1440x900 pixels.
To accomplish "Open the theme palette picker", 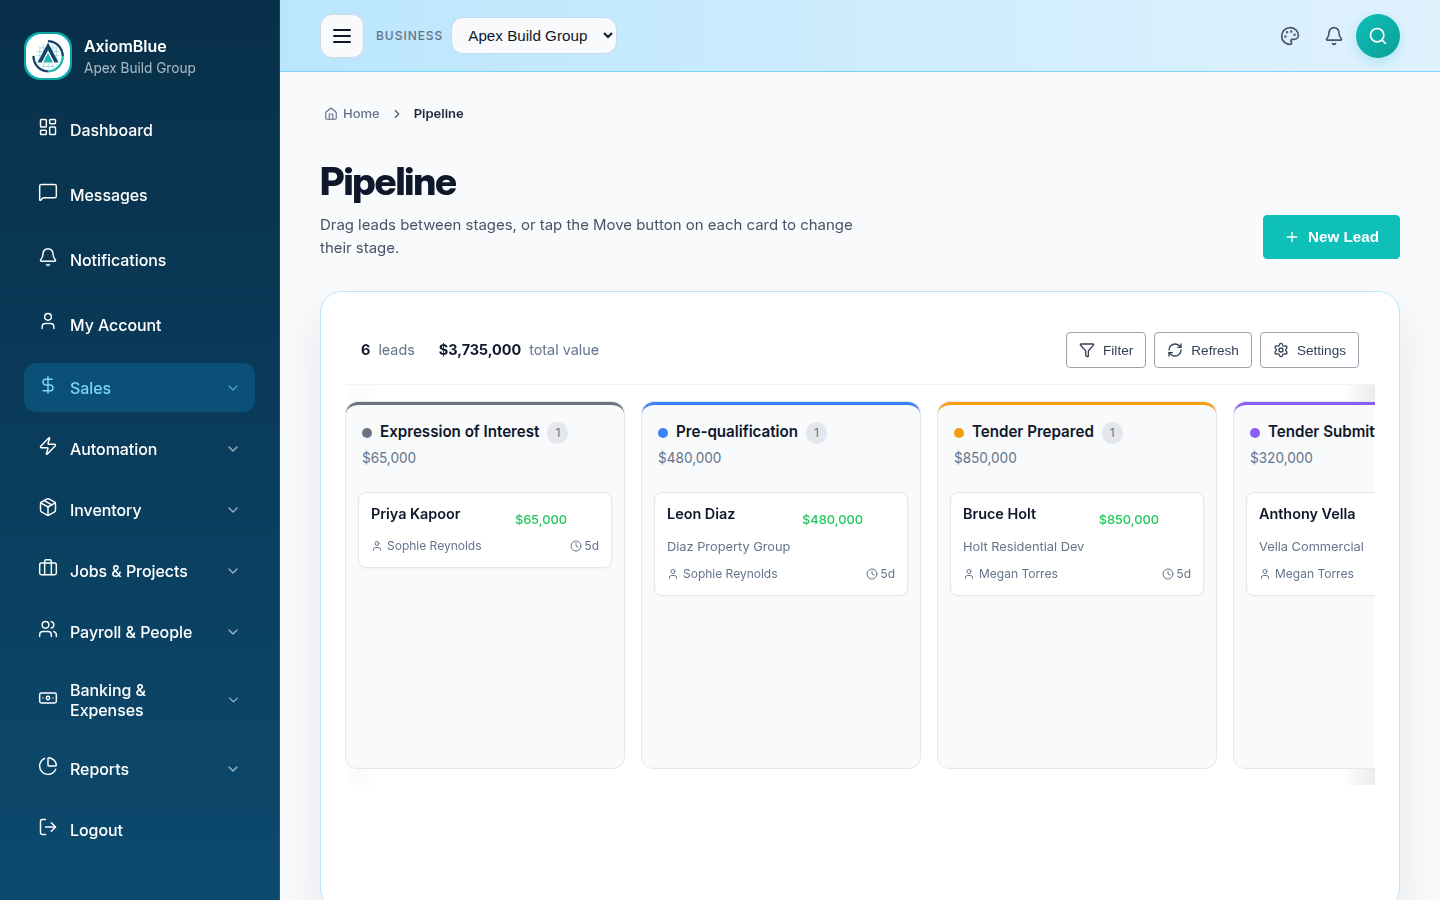I will [1289, 35].
